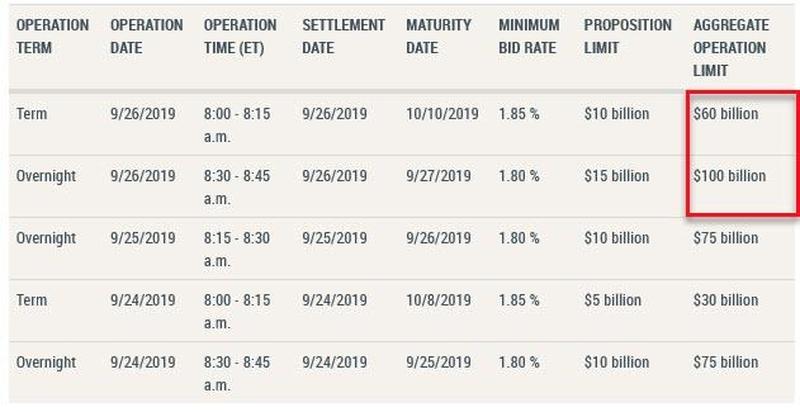The height and width of the screenshot is (412, 800).
Task: Select the Minimum Bid Rate header
Action: [x=529, y=36]
